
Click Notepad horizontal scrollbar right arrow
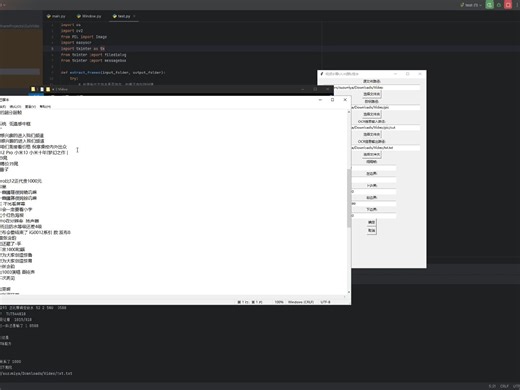[x=344, y=296]
